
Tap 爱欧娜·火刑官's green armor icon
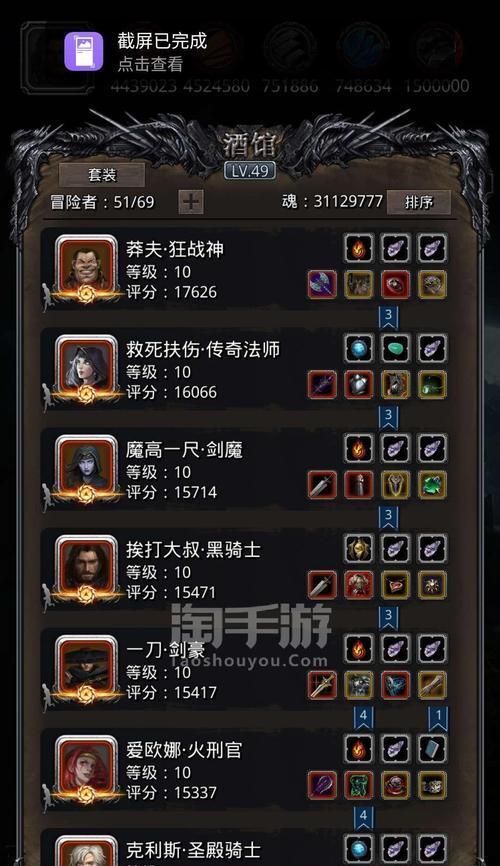tap(359, 785)
